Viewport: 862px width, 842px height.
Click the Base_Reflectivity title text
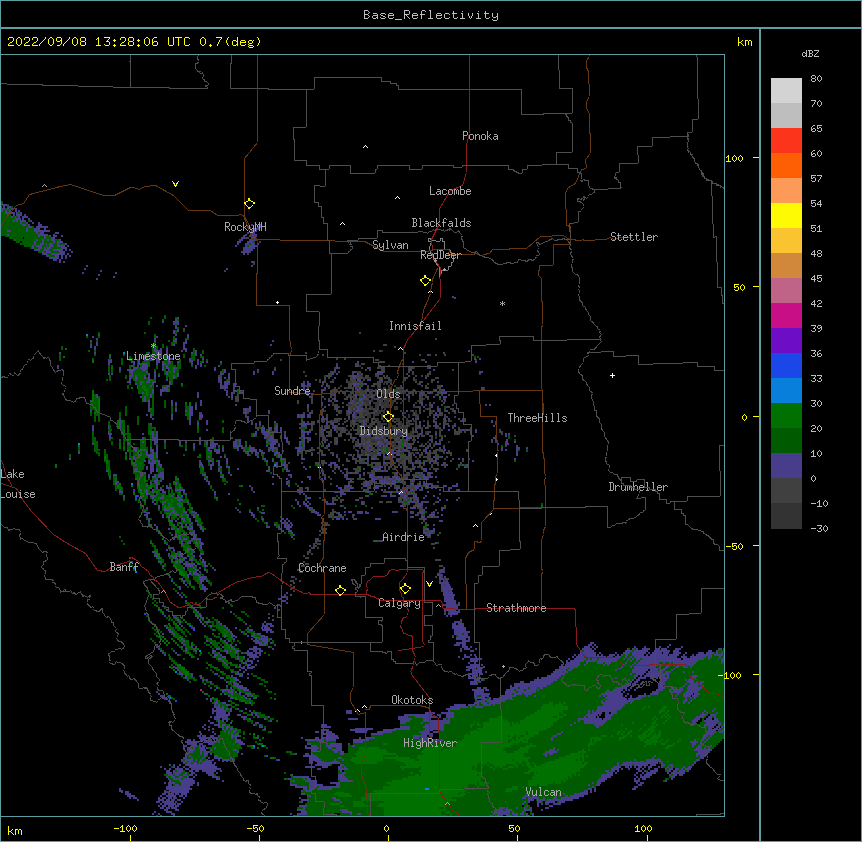(x=431, y=15)
